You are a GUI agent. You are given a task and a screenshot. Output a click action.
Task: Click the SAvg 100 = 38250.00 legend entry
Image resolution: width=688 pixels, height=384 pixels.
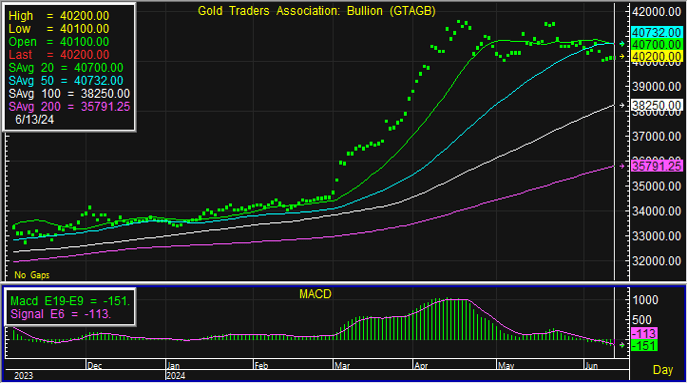click(x=69, y=94)
